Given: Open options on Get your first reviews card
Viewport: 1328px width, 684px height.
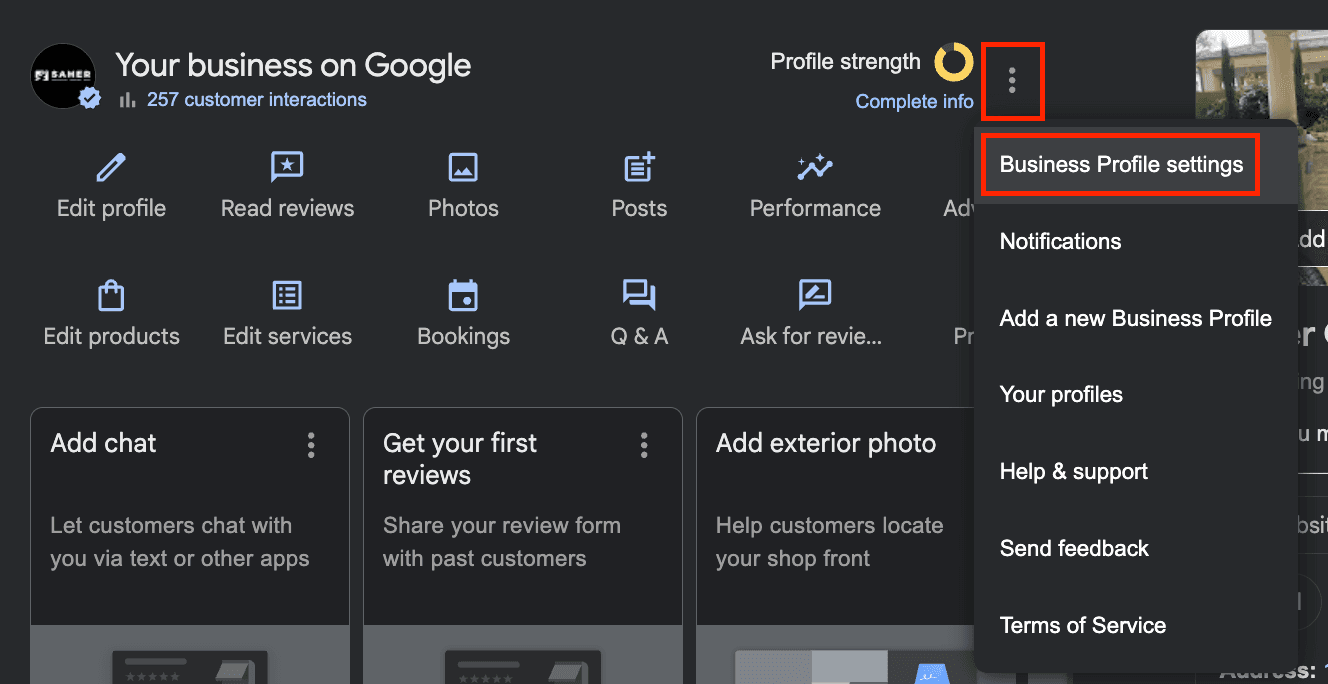Looking at the screenshot, I should pos(644,445).
